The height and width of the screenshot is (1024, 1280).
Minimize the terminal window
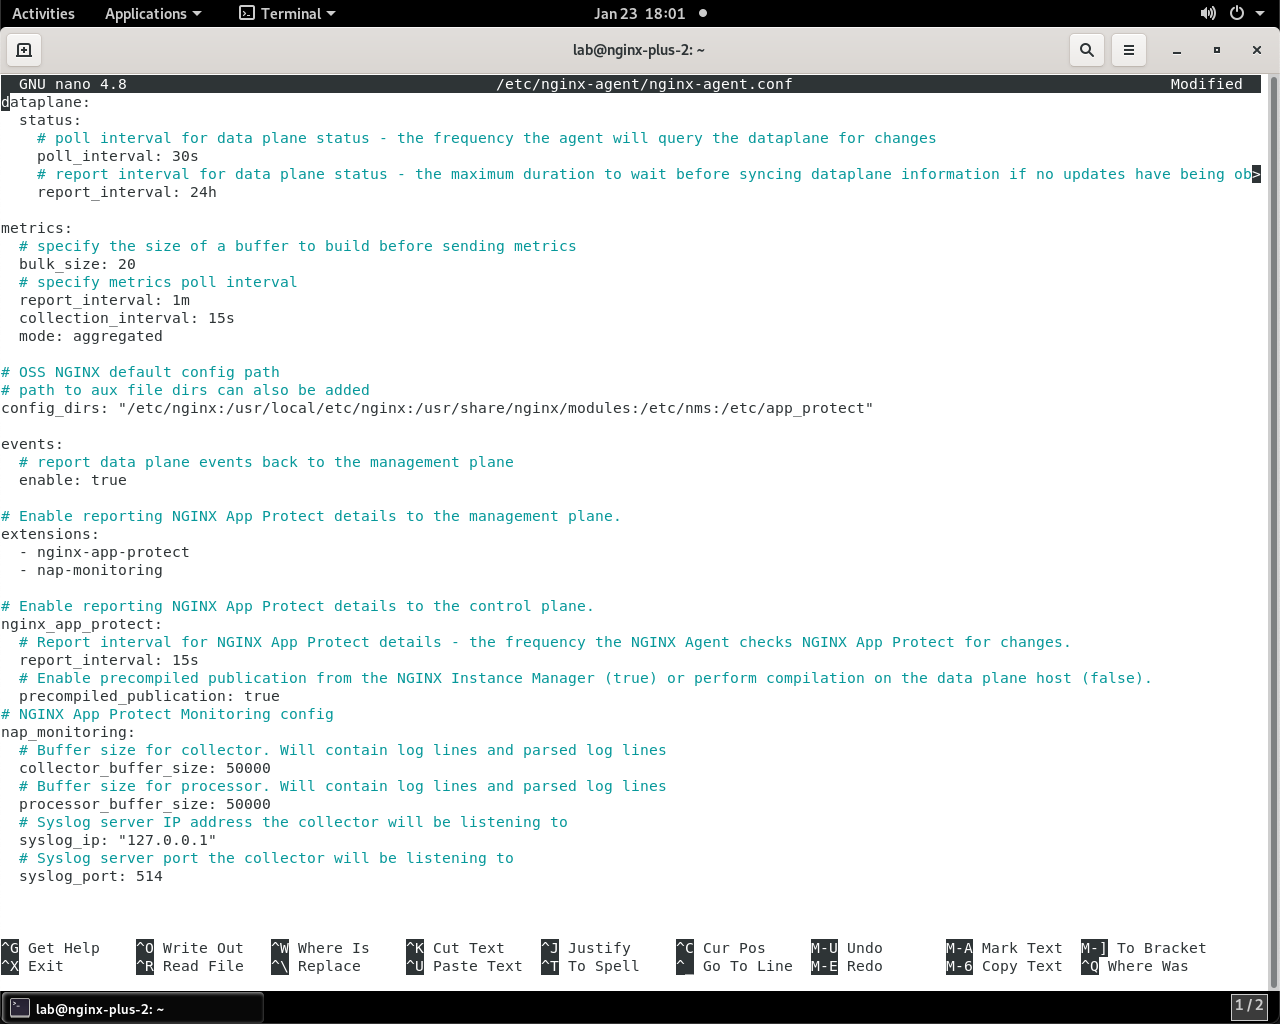tap(1177, 50)
